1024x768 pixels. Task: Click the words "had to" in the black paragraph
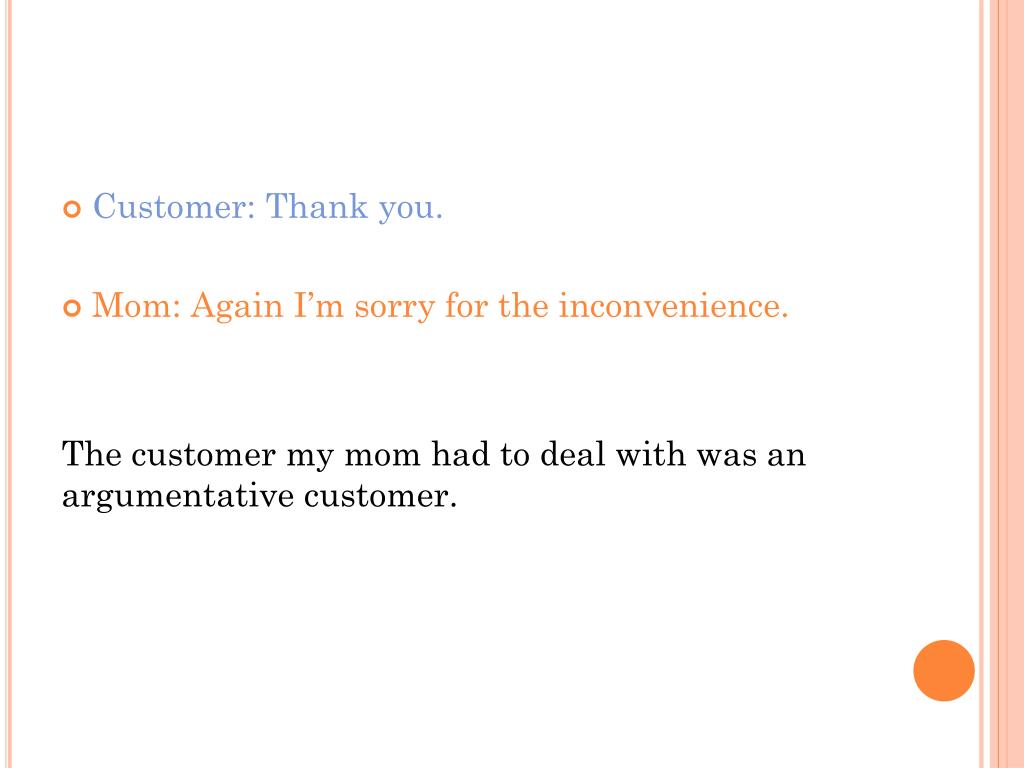(480, 454)
